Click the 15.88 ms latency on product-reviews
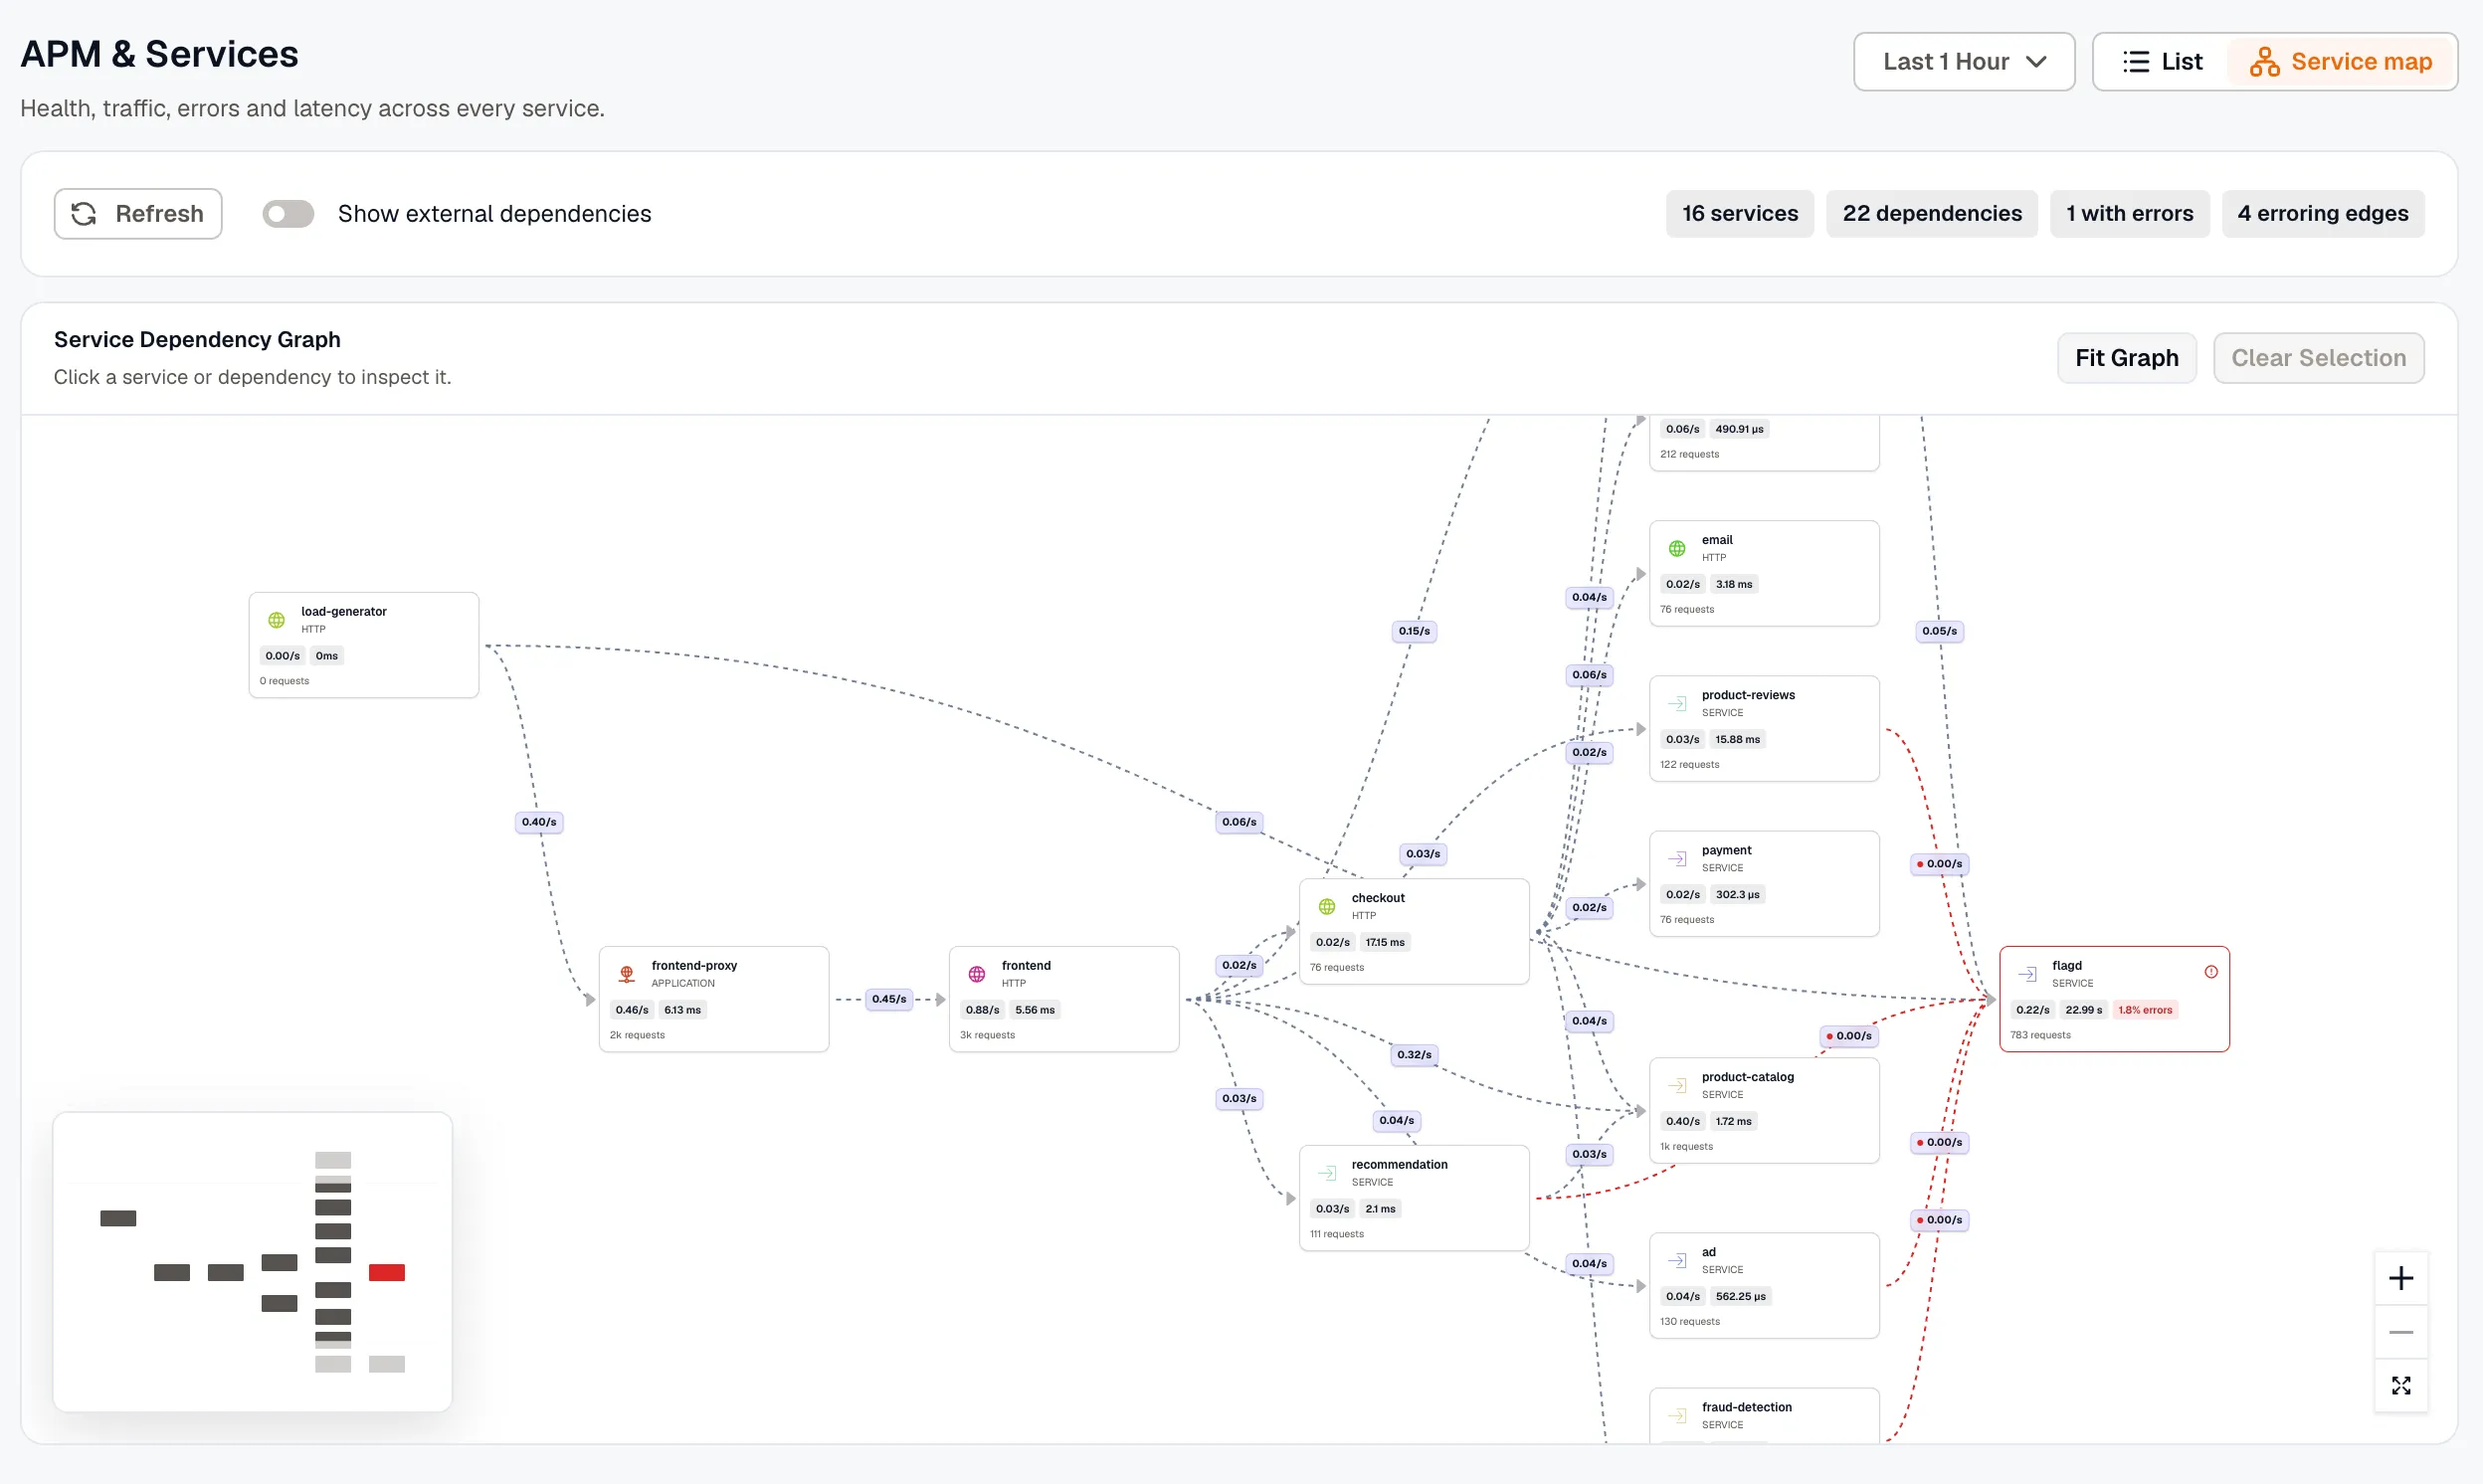Image resolution: width=2483 pixels, height=1484 pixels. (1737, 739)
